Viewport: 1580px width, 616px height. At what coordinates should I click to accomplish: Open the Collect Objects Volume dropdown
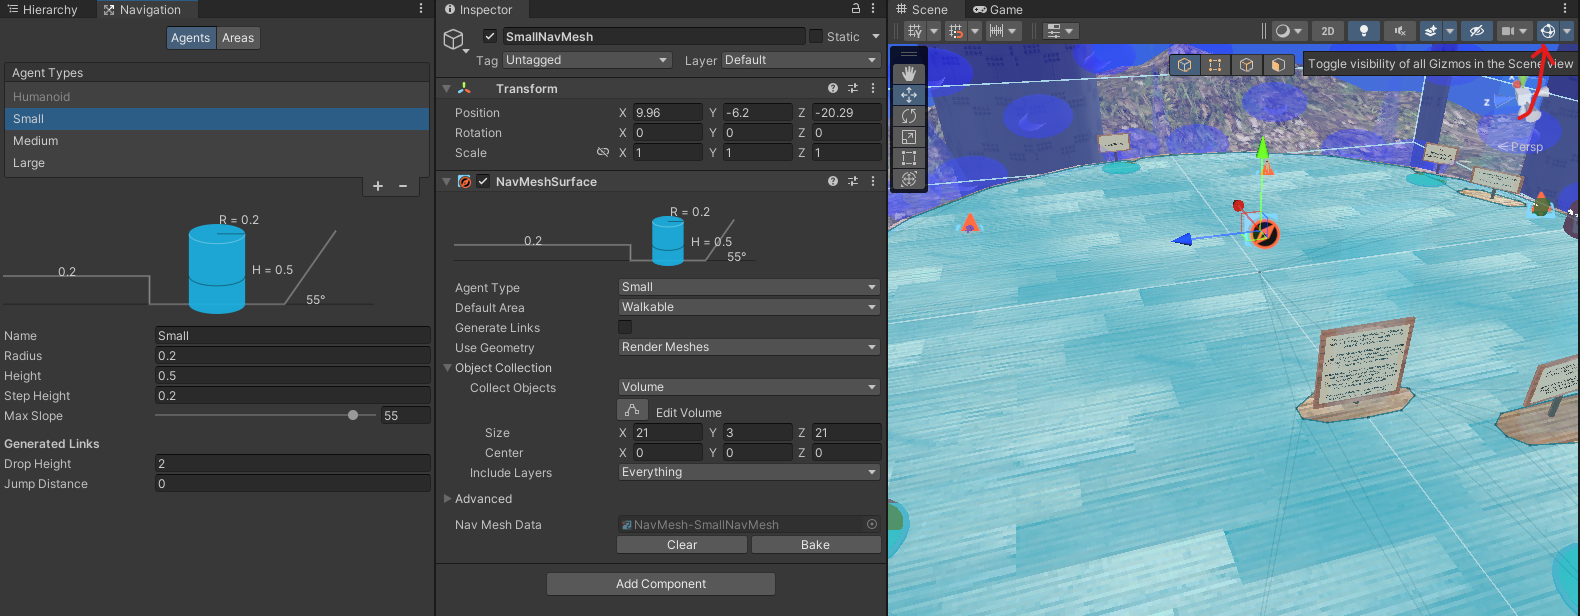(x=748, y=387)
